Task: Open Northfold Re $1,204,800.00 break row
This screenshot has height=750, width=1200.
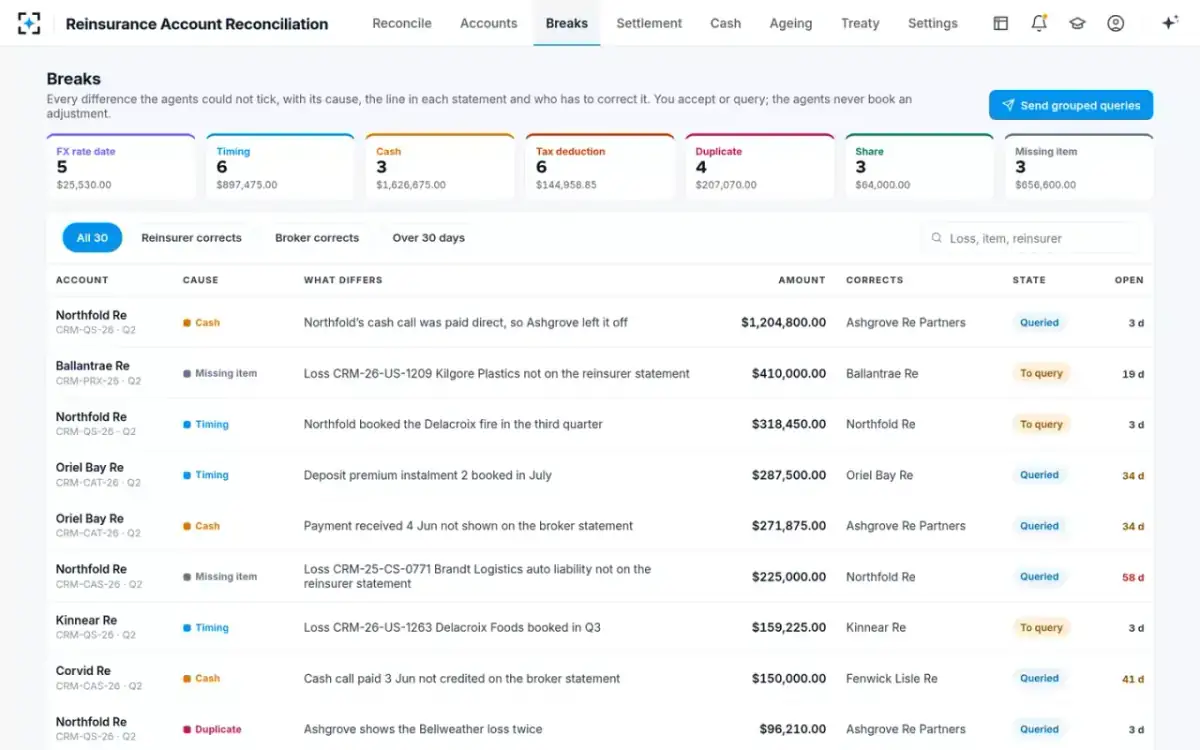Action: coord(600,322)
